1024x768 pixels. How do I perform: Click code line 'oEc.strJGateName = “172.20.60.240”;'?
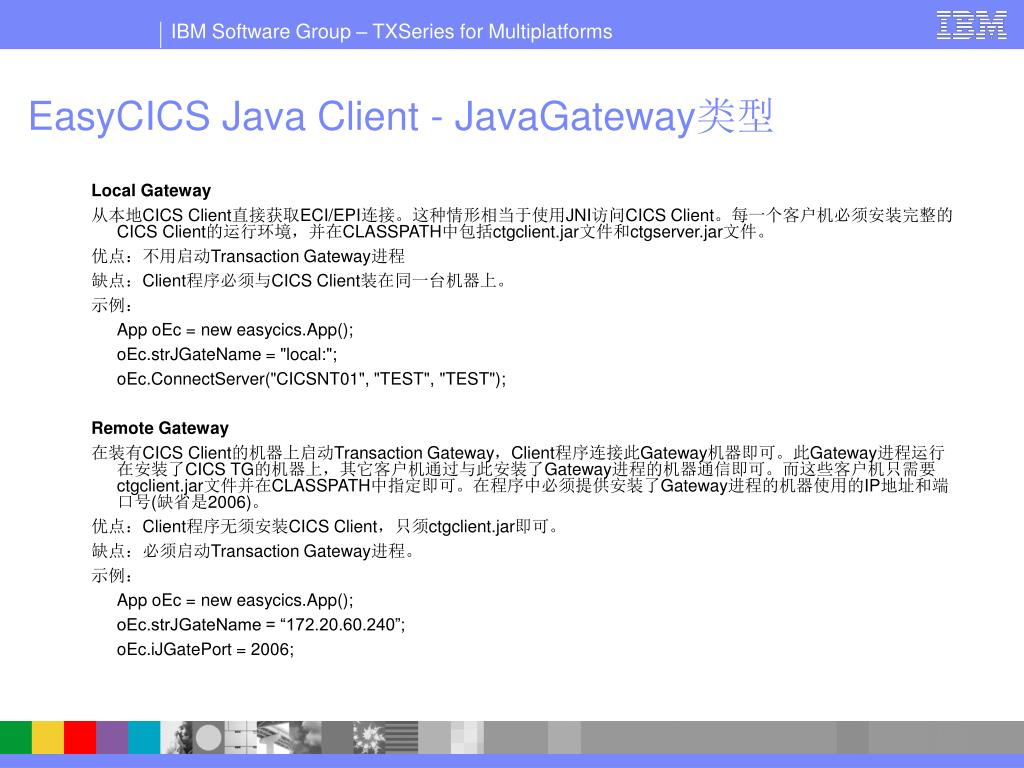261,624
